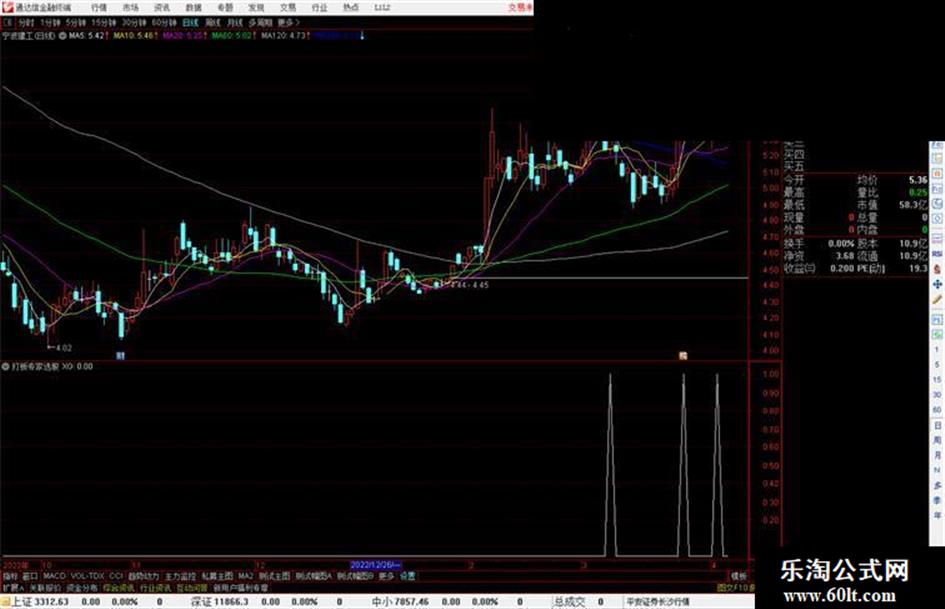Switch to 日线 daily tab

(190, 23)
